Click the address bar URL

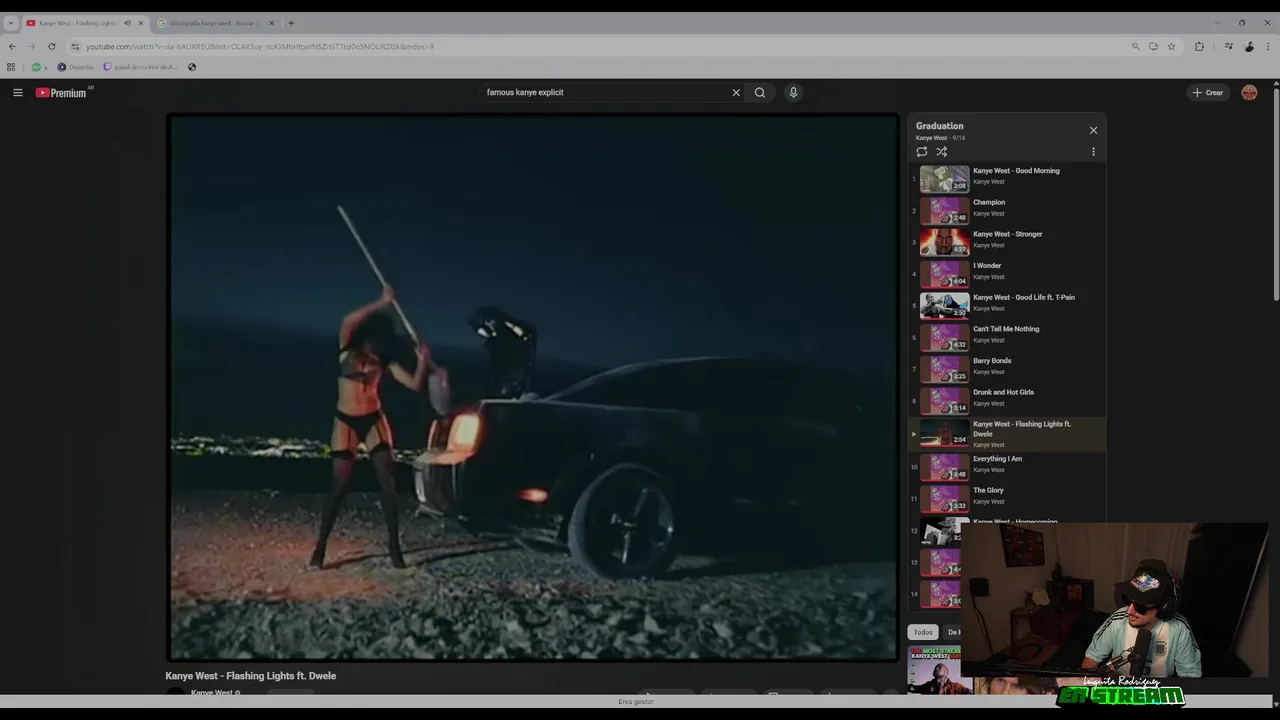point(260,46)
